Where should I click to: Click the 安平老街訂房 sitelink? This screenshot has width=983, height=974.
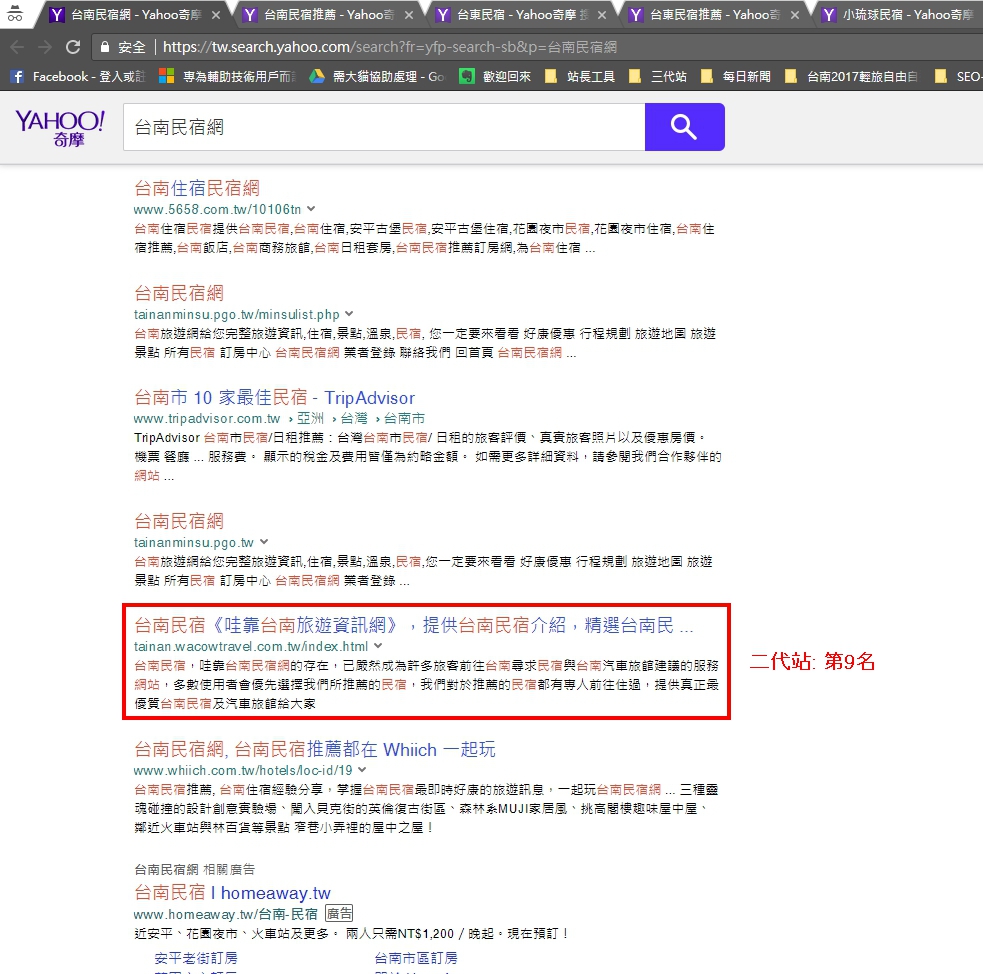pyautogui.click(x=196, y=958)
